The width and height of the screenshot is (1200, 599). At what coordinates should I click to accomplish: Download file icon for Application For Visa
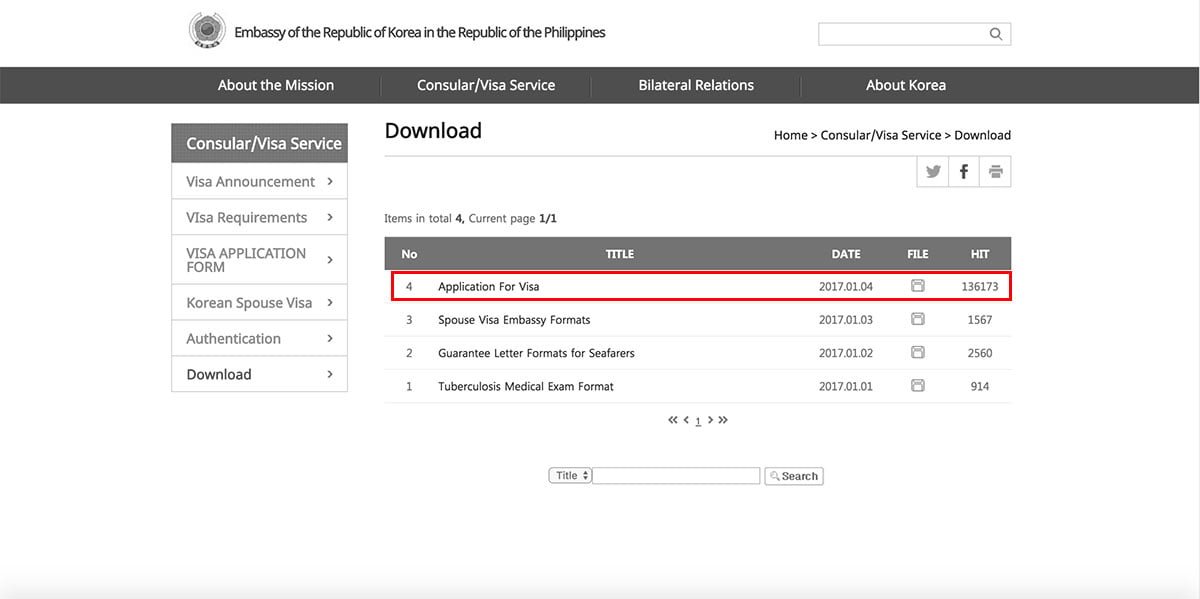coord(917,286)
